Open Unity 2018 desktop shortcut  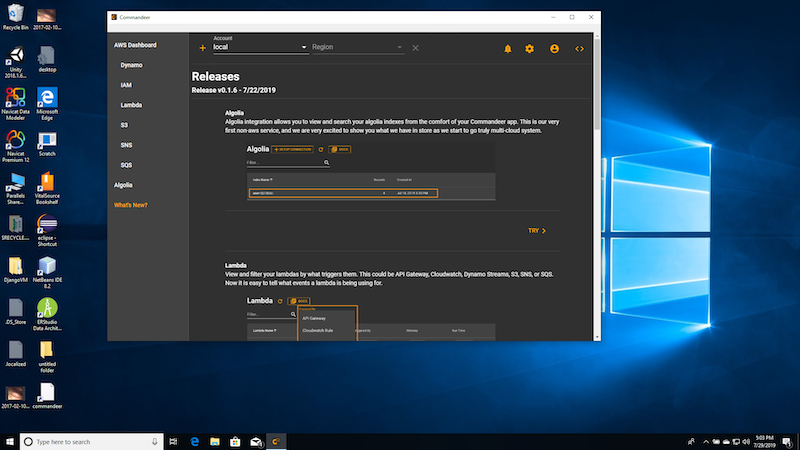click(15, 62)
